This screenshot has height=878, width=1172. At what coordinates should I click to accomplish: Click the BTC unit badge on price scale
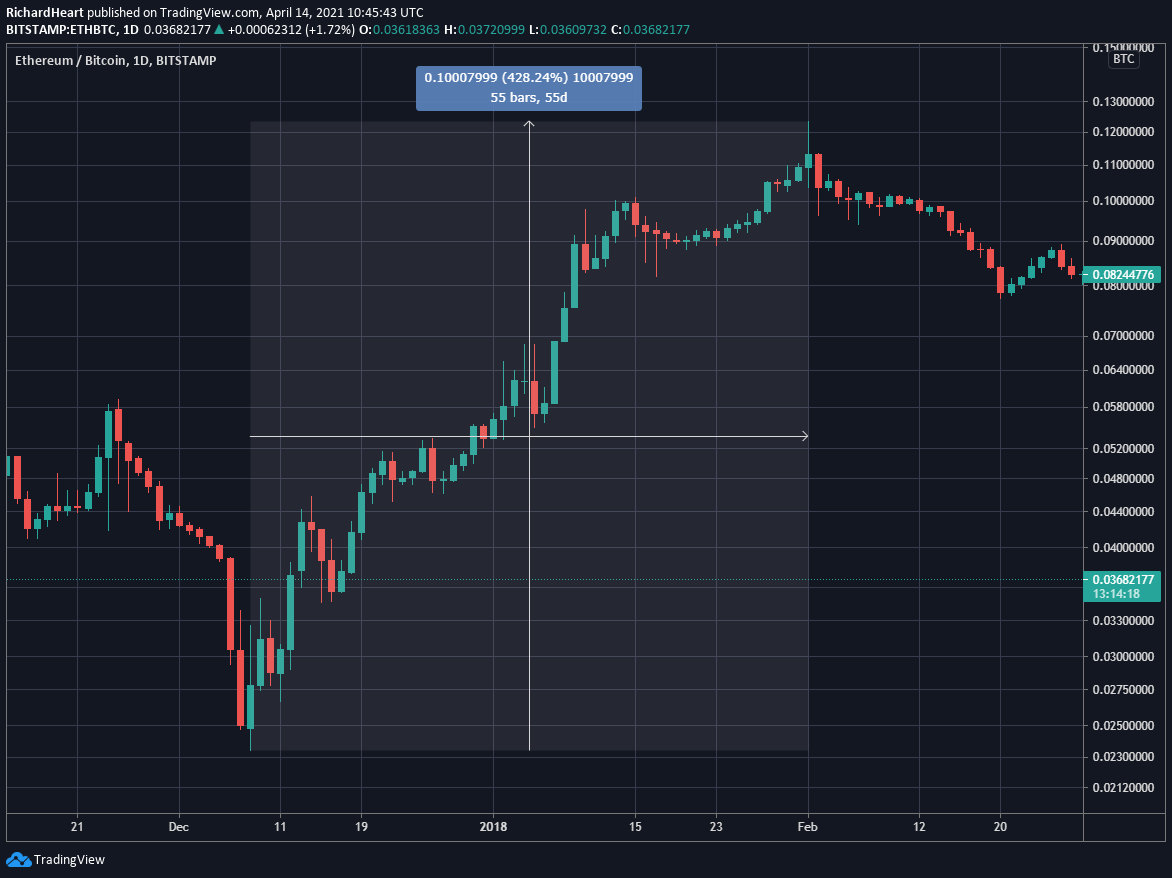click(1122, 58)
